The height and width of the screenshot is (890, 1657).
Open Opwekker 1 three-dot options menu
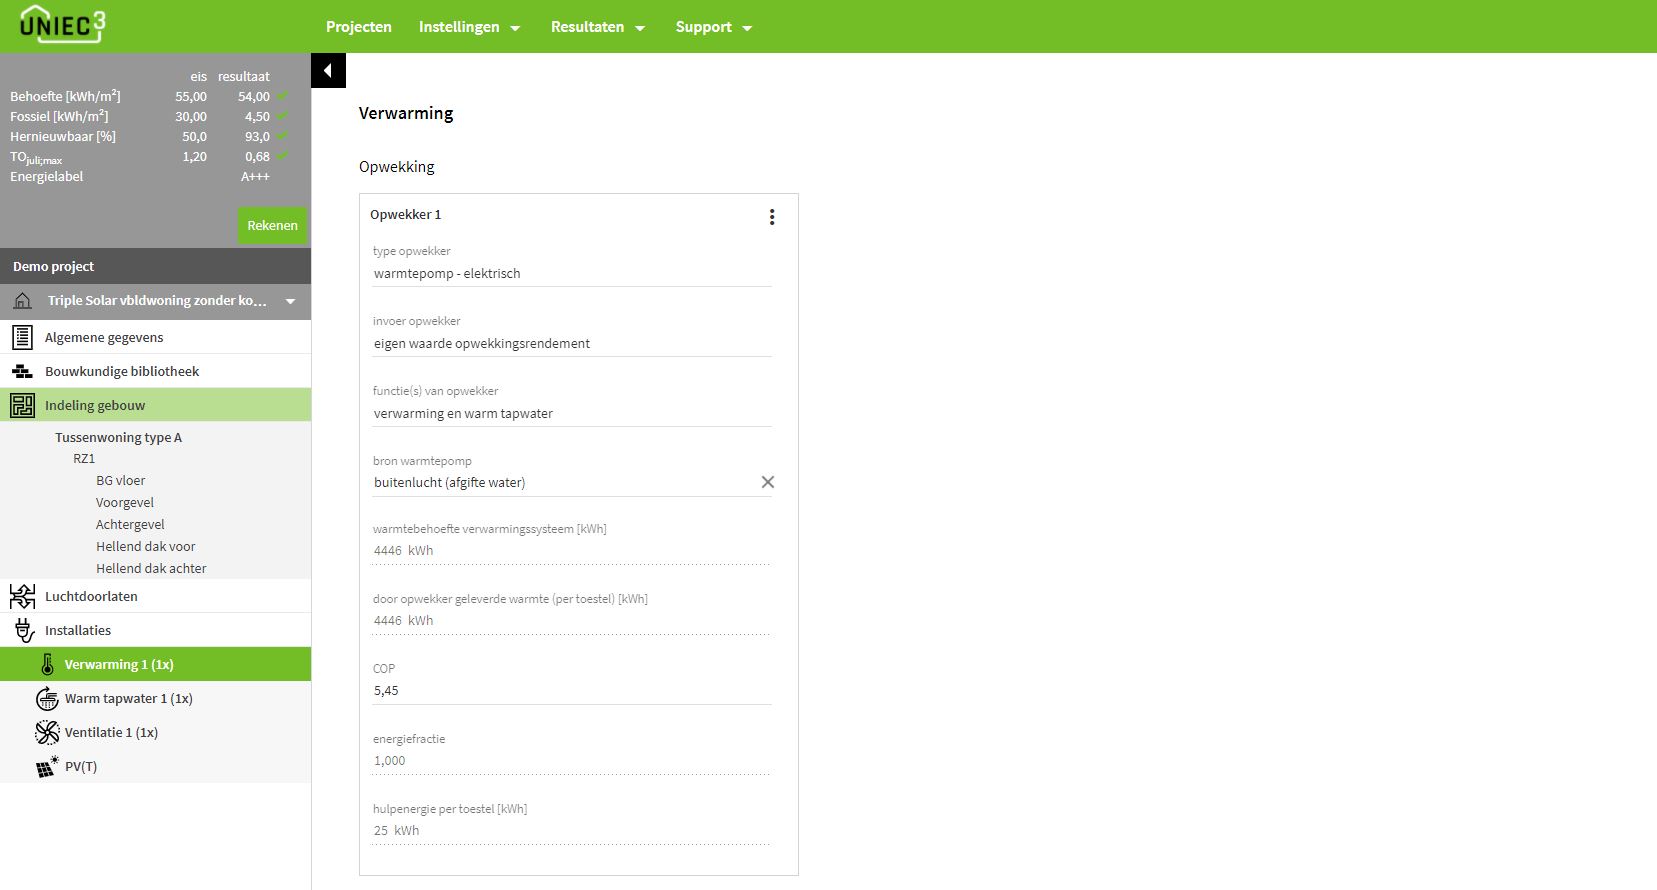click(x=771, y=217)
